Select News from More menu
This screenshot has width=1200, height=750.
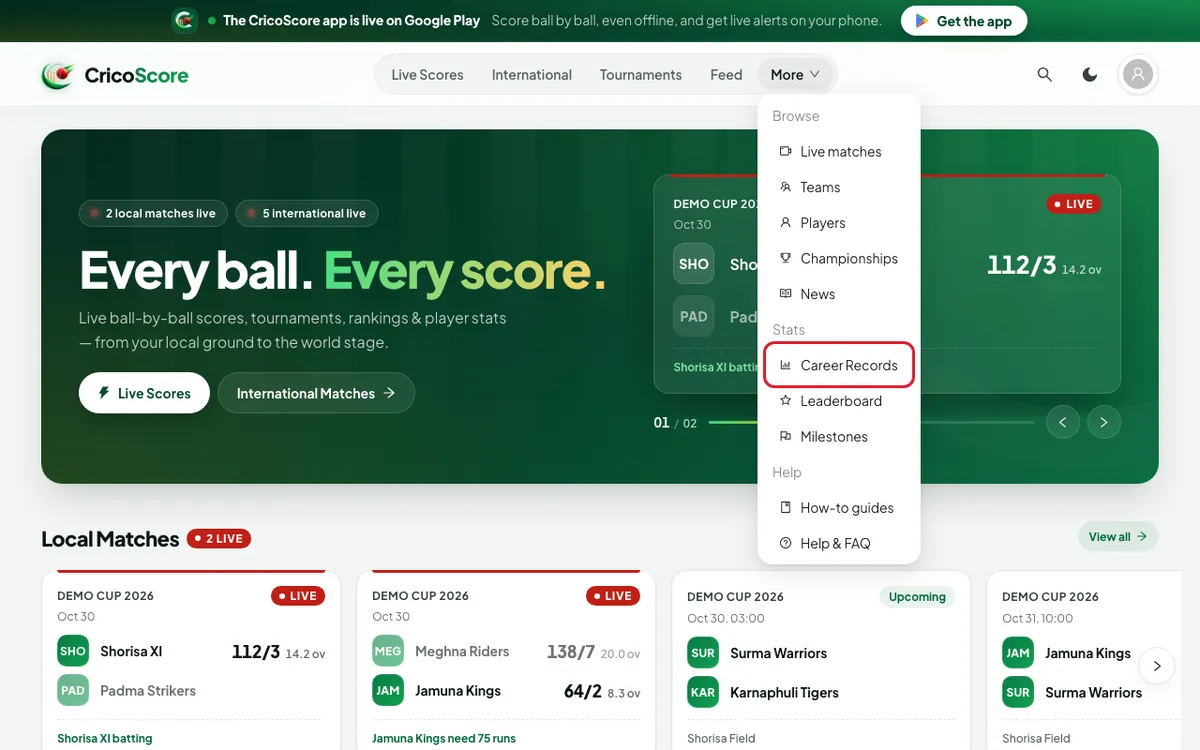[x=839, y=294]
